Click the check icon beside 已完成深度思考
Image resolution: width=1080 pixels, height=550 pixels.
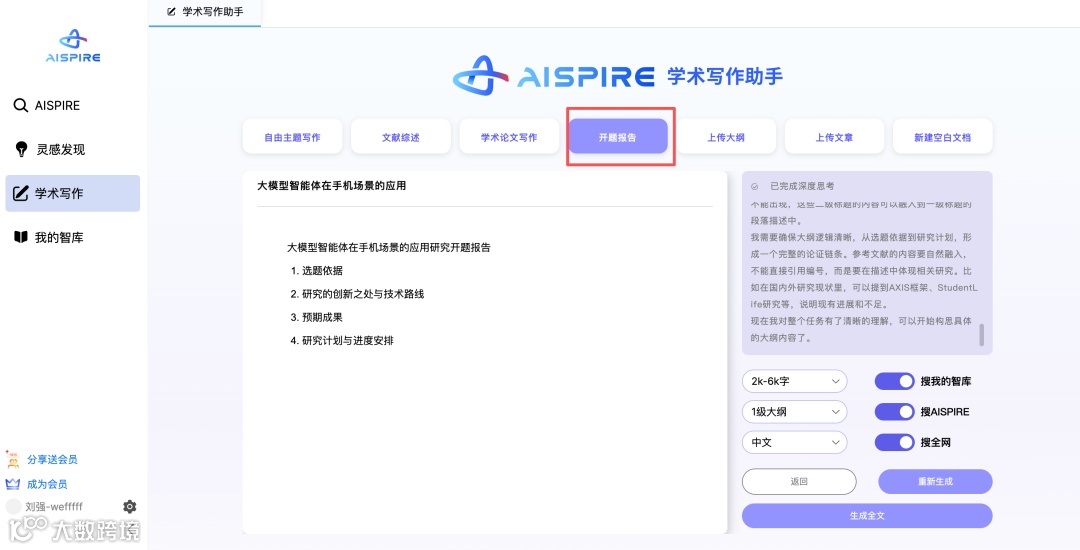click(x=755, y=187)
